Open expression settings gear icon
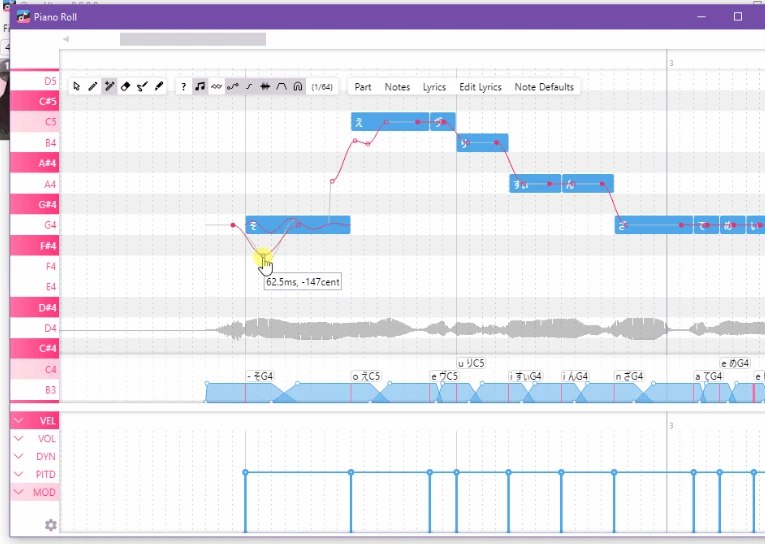 [51, 525]
